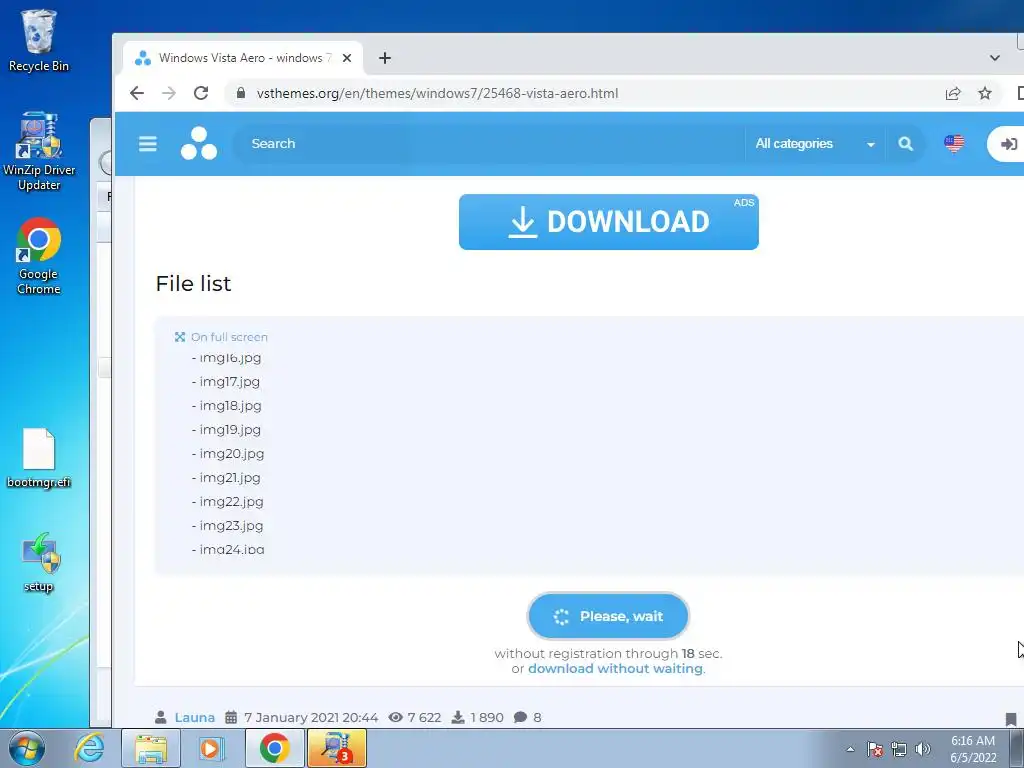
Task: Open the Recycle Bin desktop icon
Action: [39, 41]
